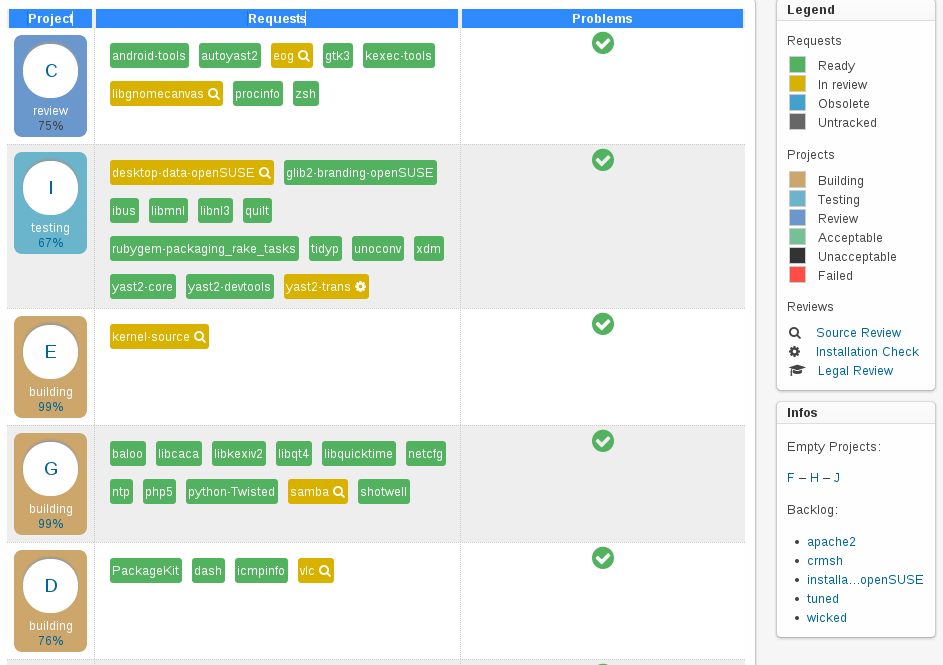
Task: Open the php5 request
Action: 159,492
